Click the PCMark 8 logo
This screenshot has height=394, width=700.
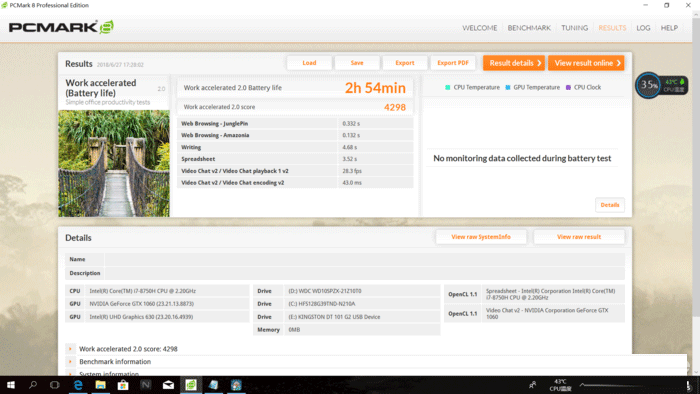point(61,27)
